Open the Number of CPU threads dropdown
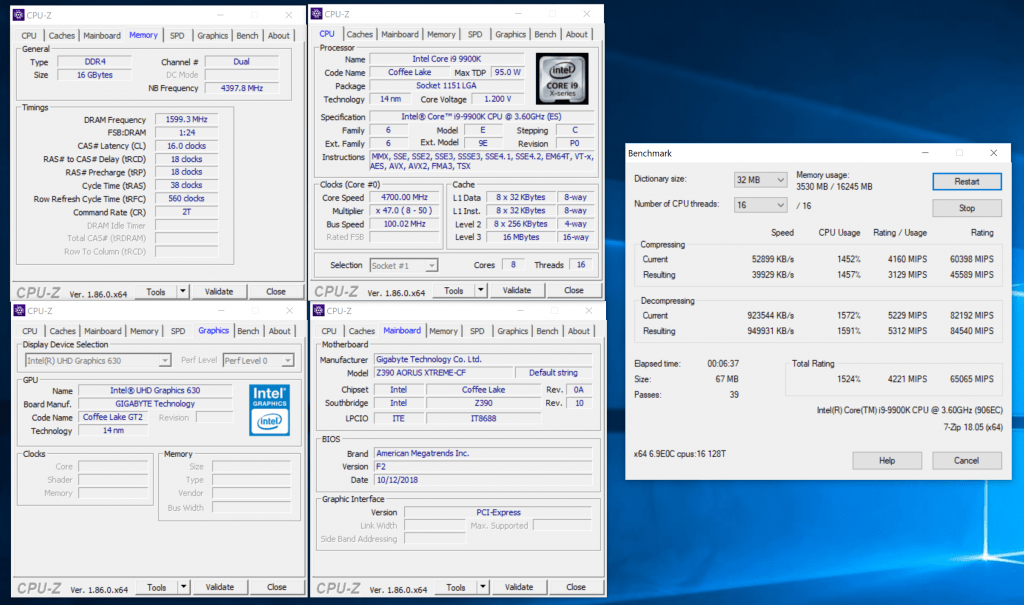Viewport: 1024px width, 605px height. point(760,205)
